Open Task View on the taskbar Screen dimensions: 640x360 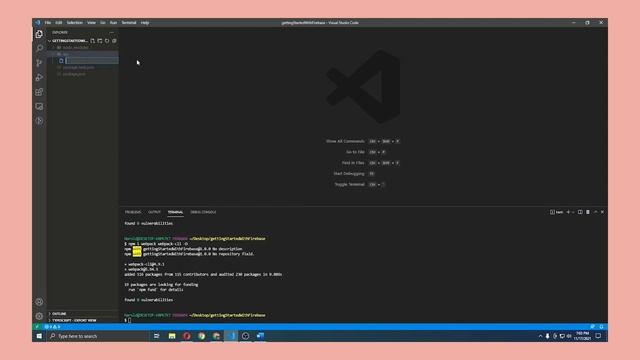click(156, 336)
